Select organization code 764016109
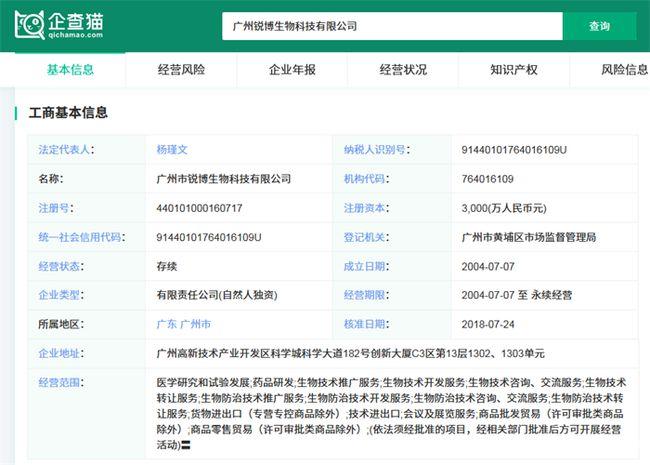Screen dimensions: 650x465 pos(488,179)
